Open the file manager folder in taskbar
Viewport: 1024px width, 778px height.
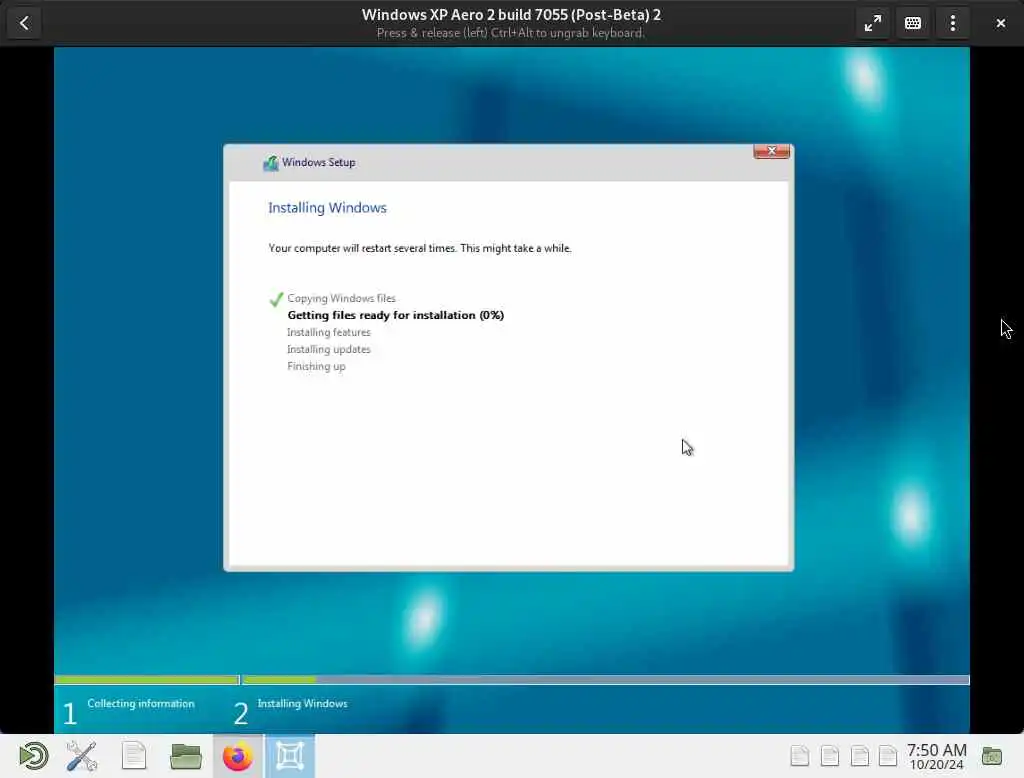[185, 756]
